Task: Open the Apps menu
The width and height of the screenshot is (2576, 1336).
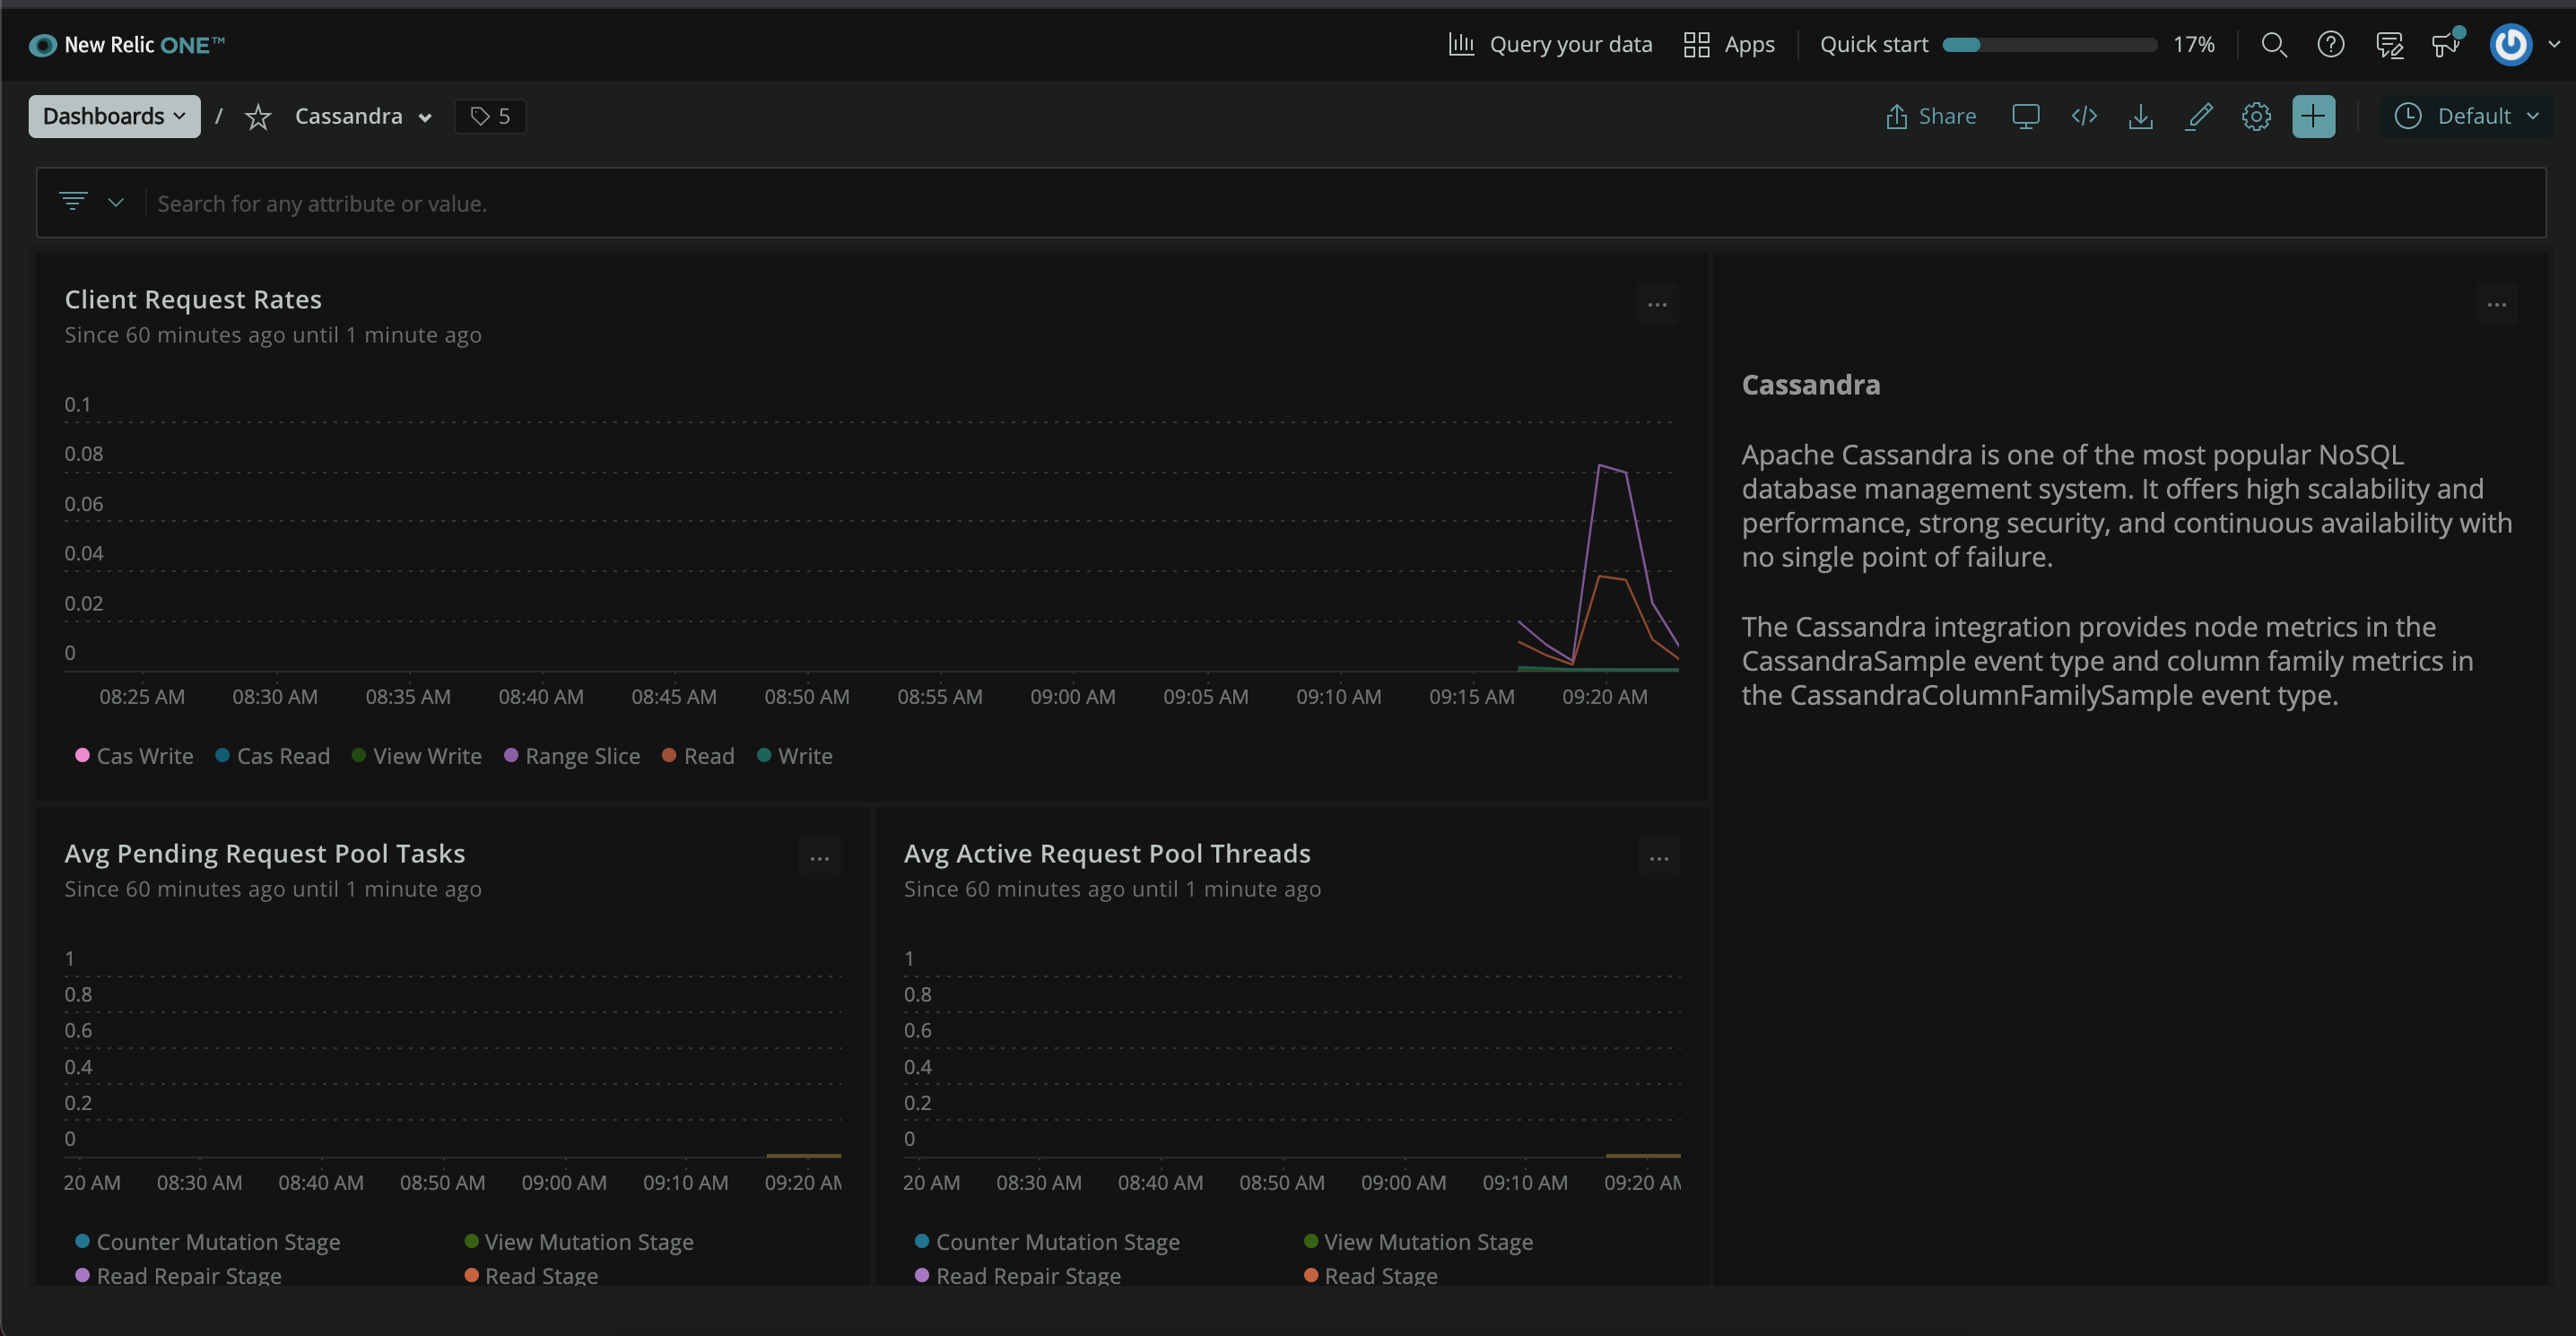Action: click(1729, 45)
